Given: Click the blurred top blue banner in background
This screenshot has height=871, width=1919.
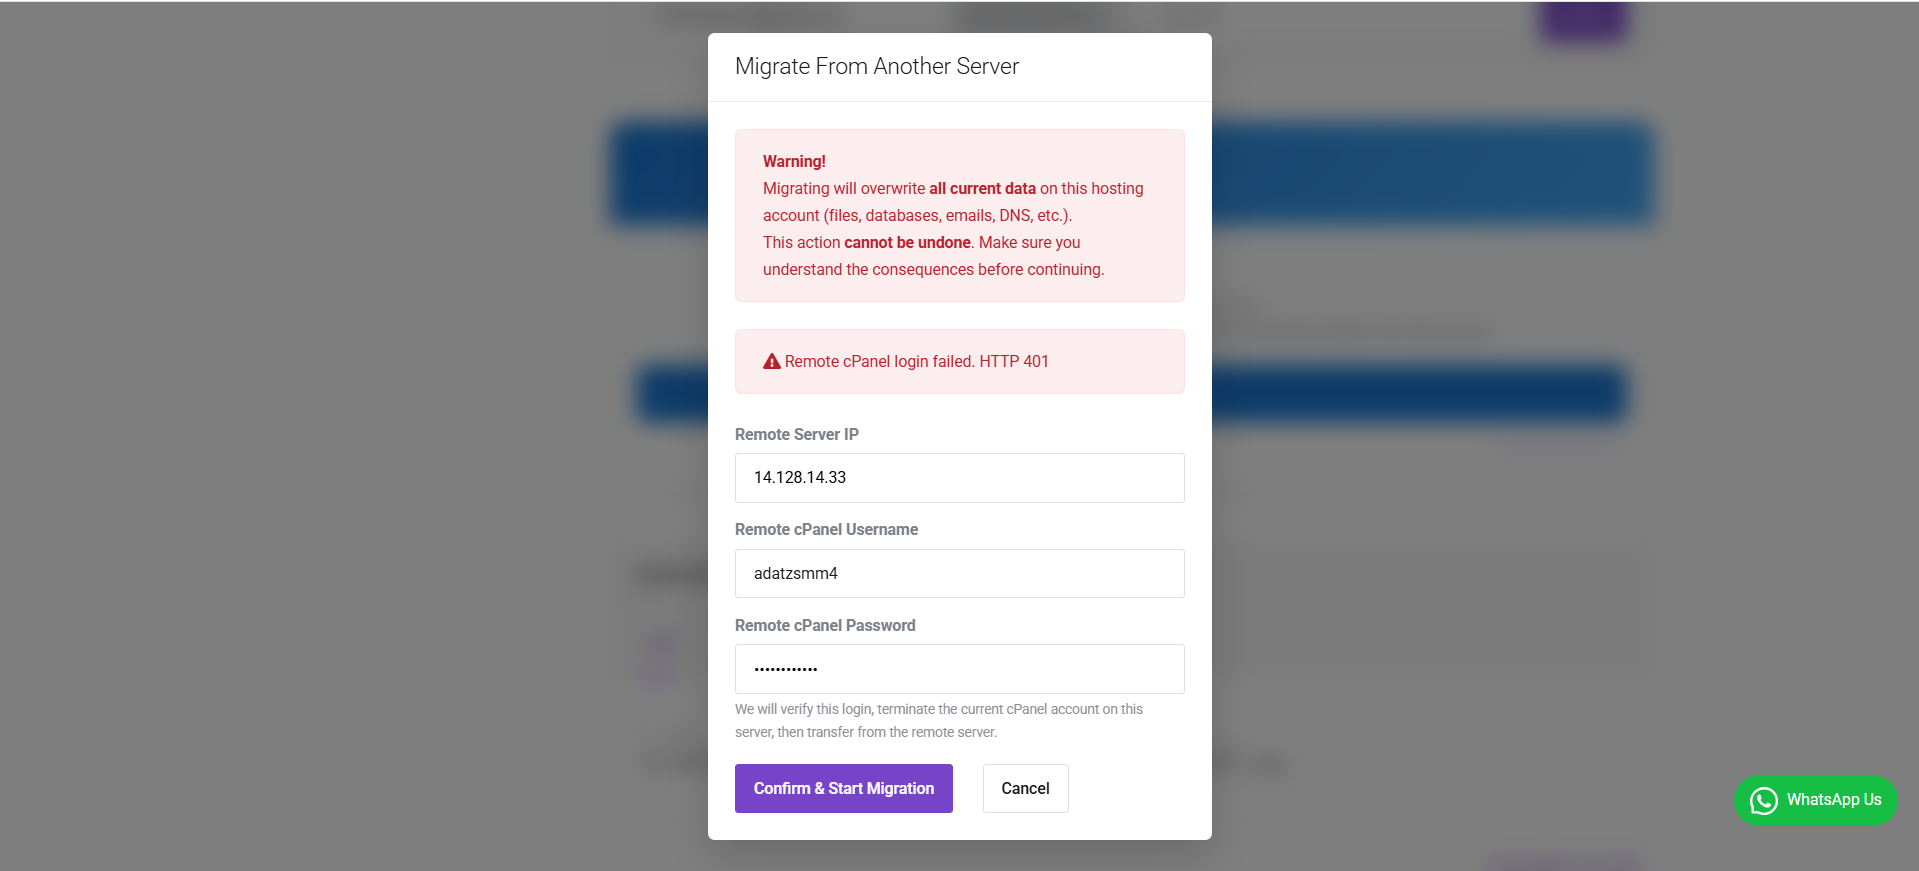Looking at the screenshot, I should (1430, 175).
